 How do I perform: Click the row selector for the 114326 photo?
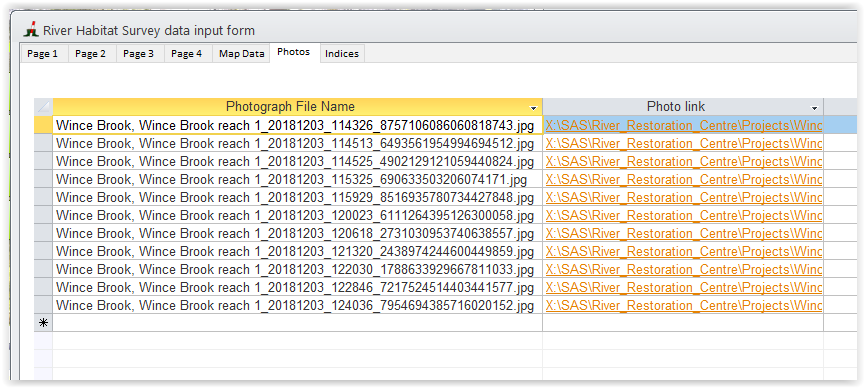tap(44, 125)
